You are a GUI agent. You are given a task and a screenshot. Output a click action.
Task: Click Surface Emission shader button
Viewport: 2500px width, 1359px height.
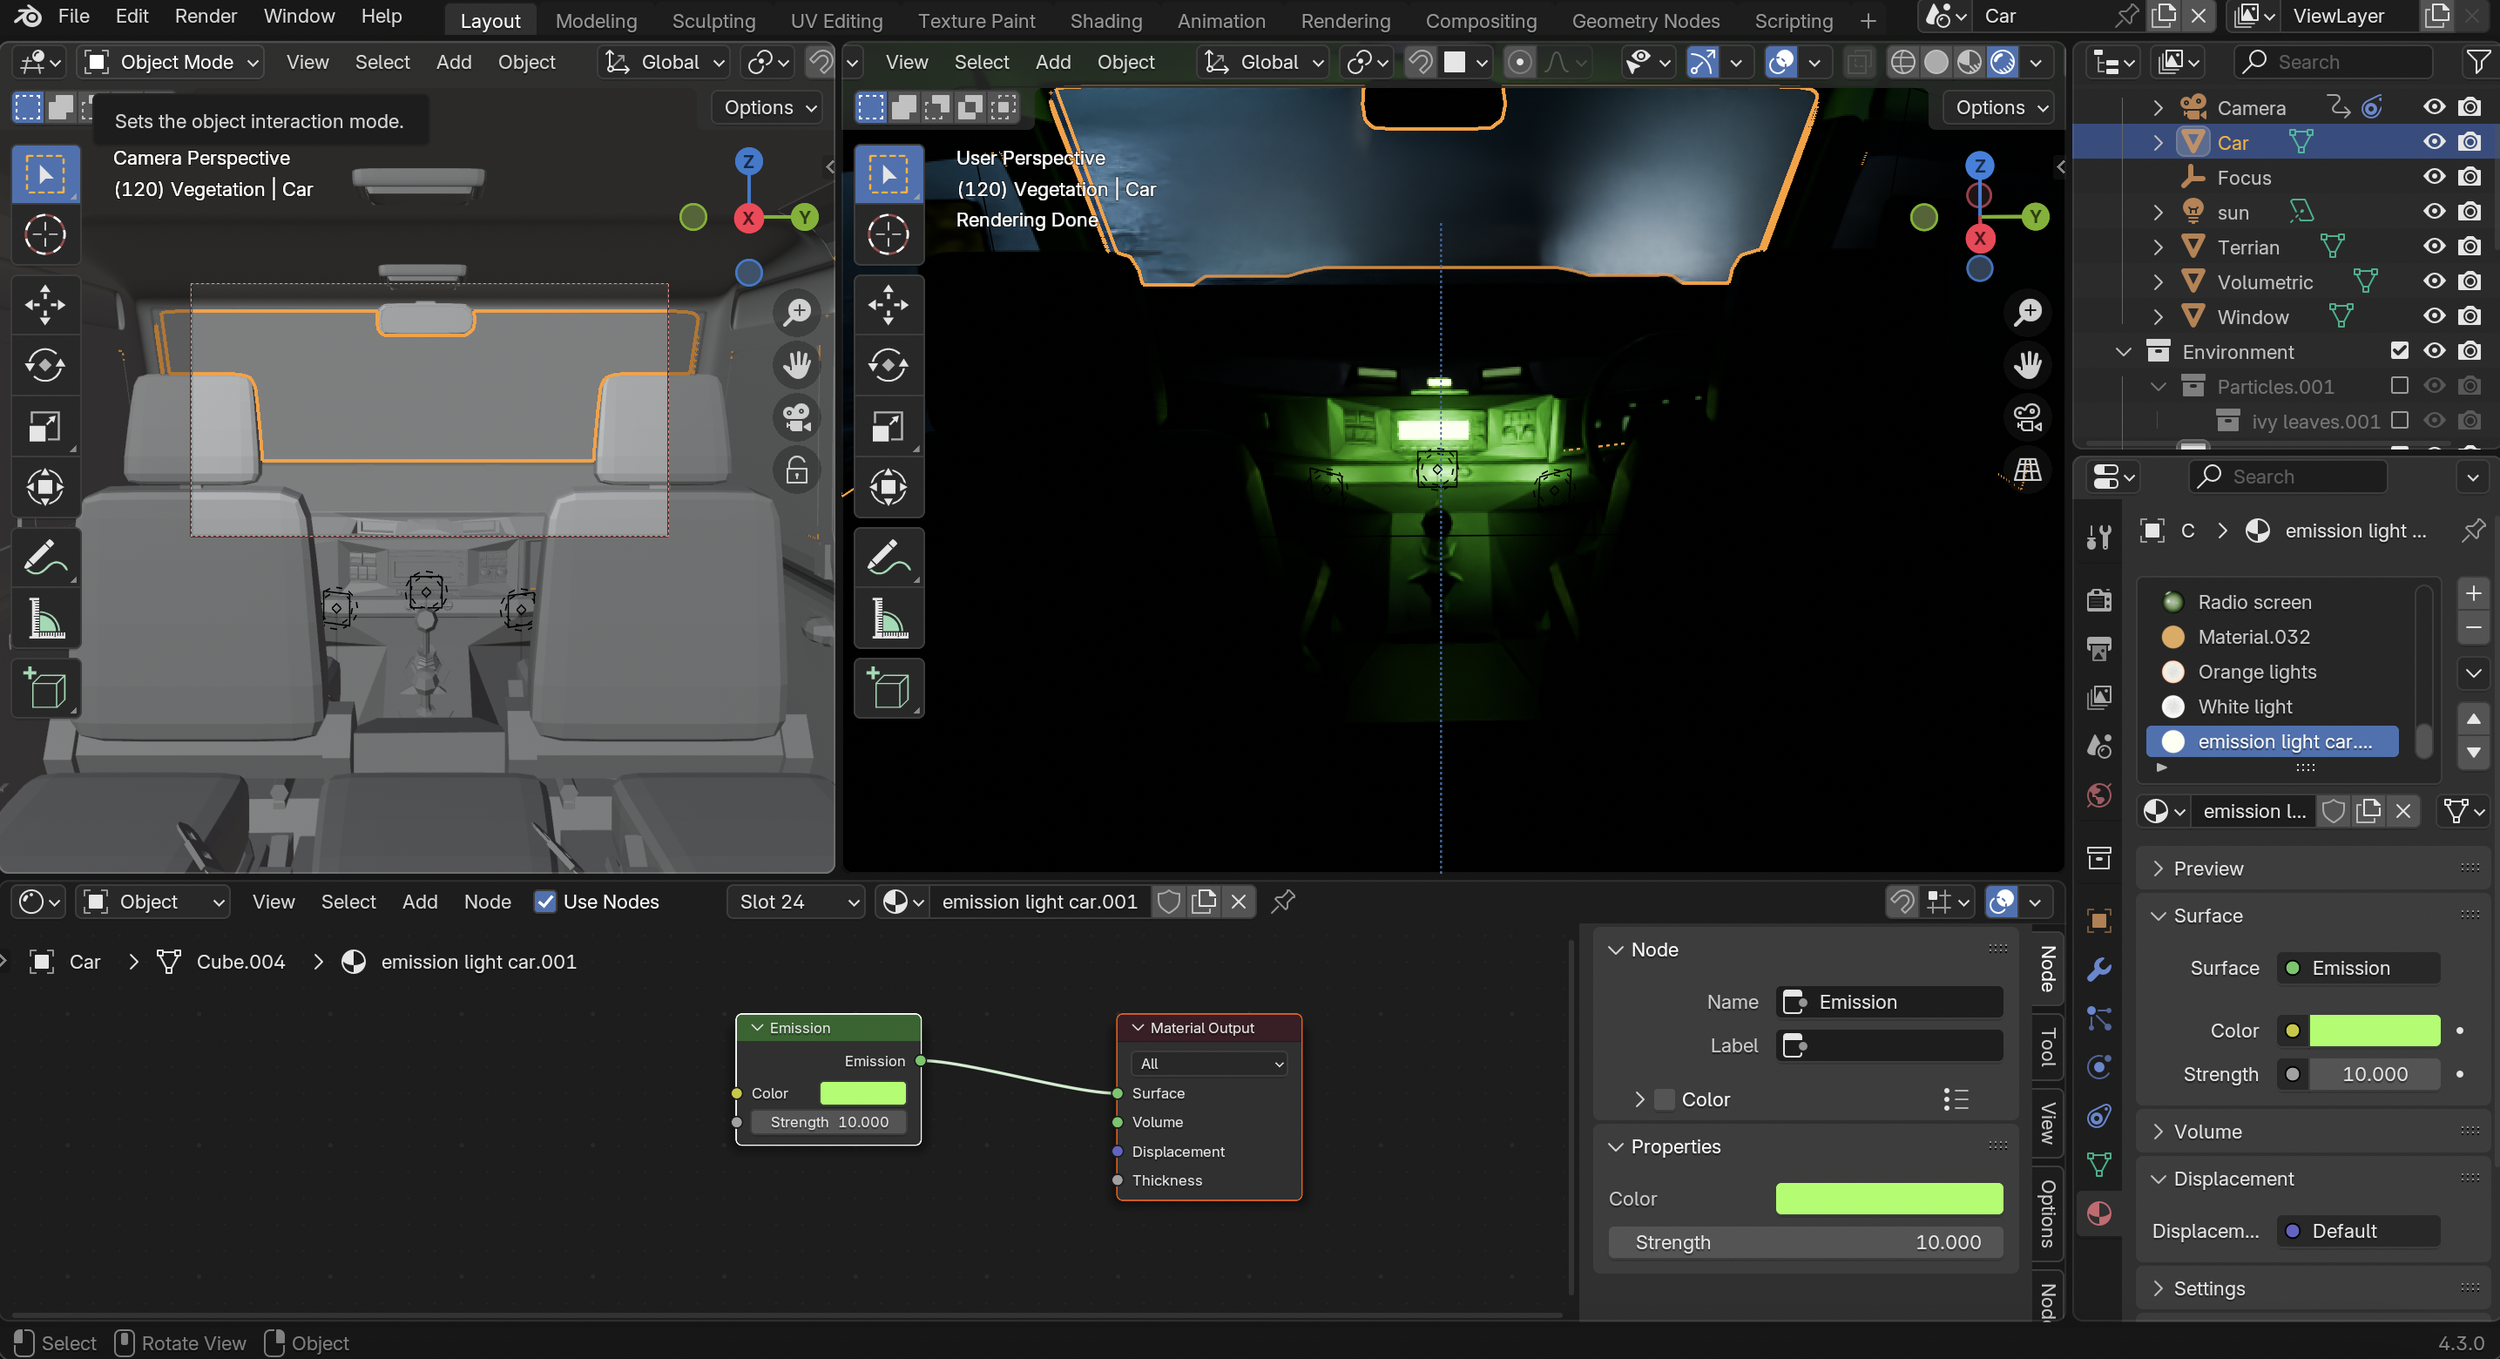click(x=2359, y=967)
